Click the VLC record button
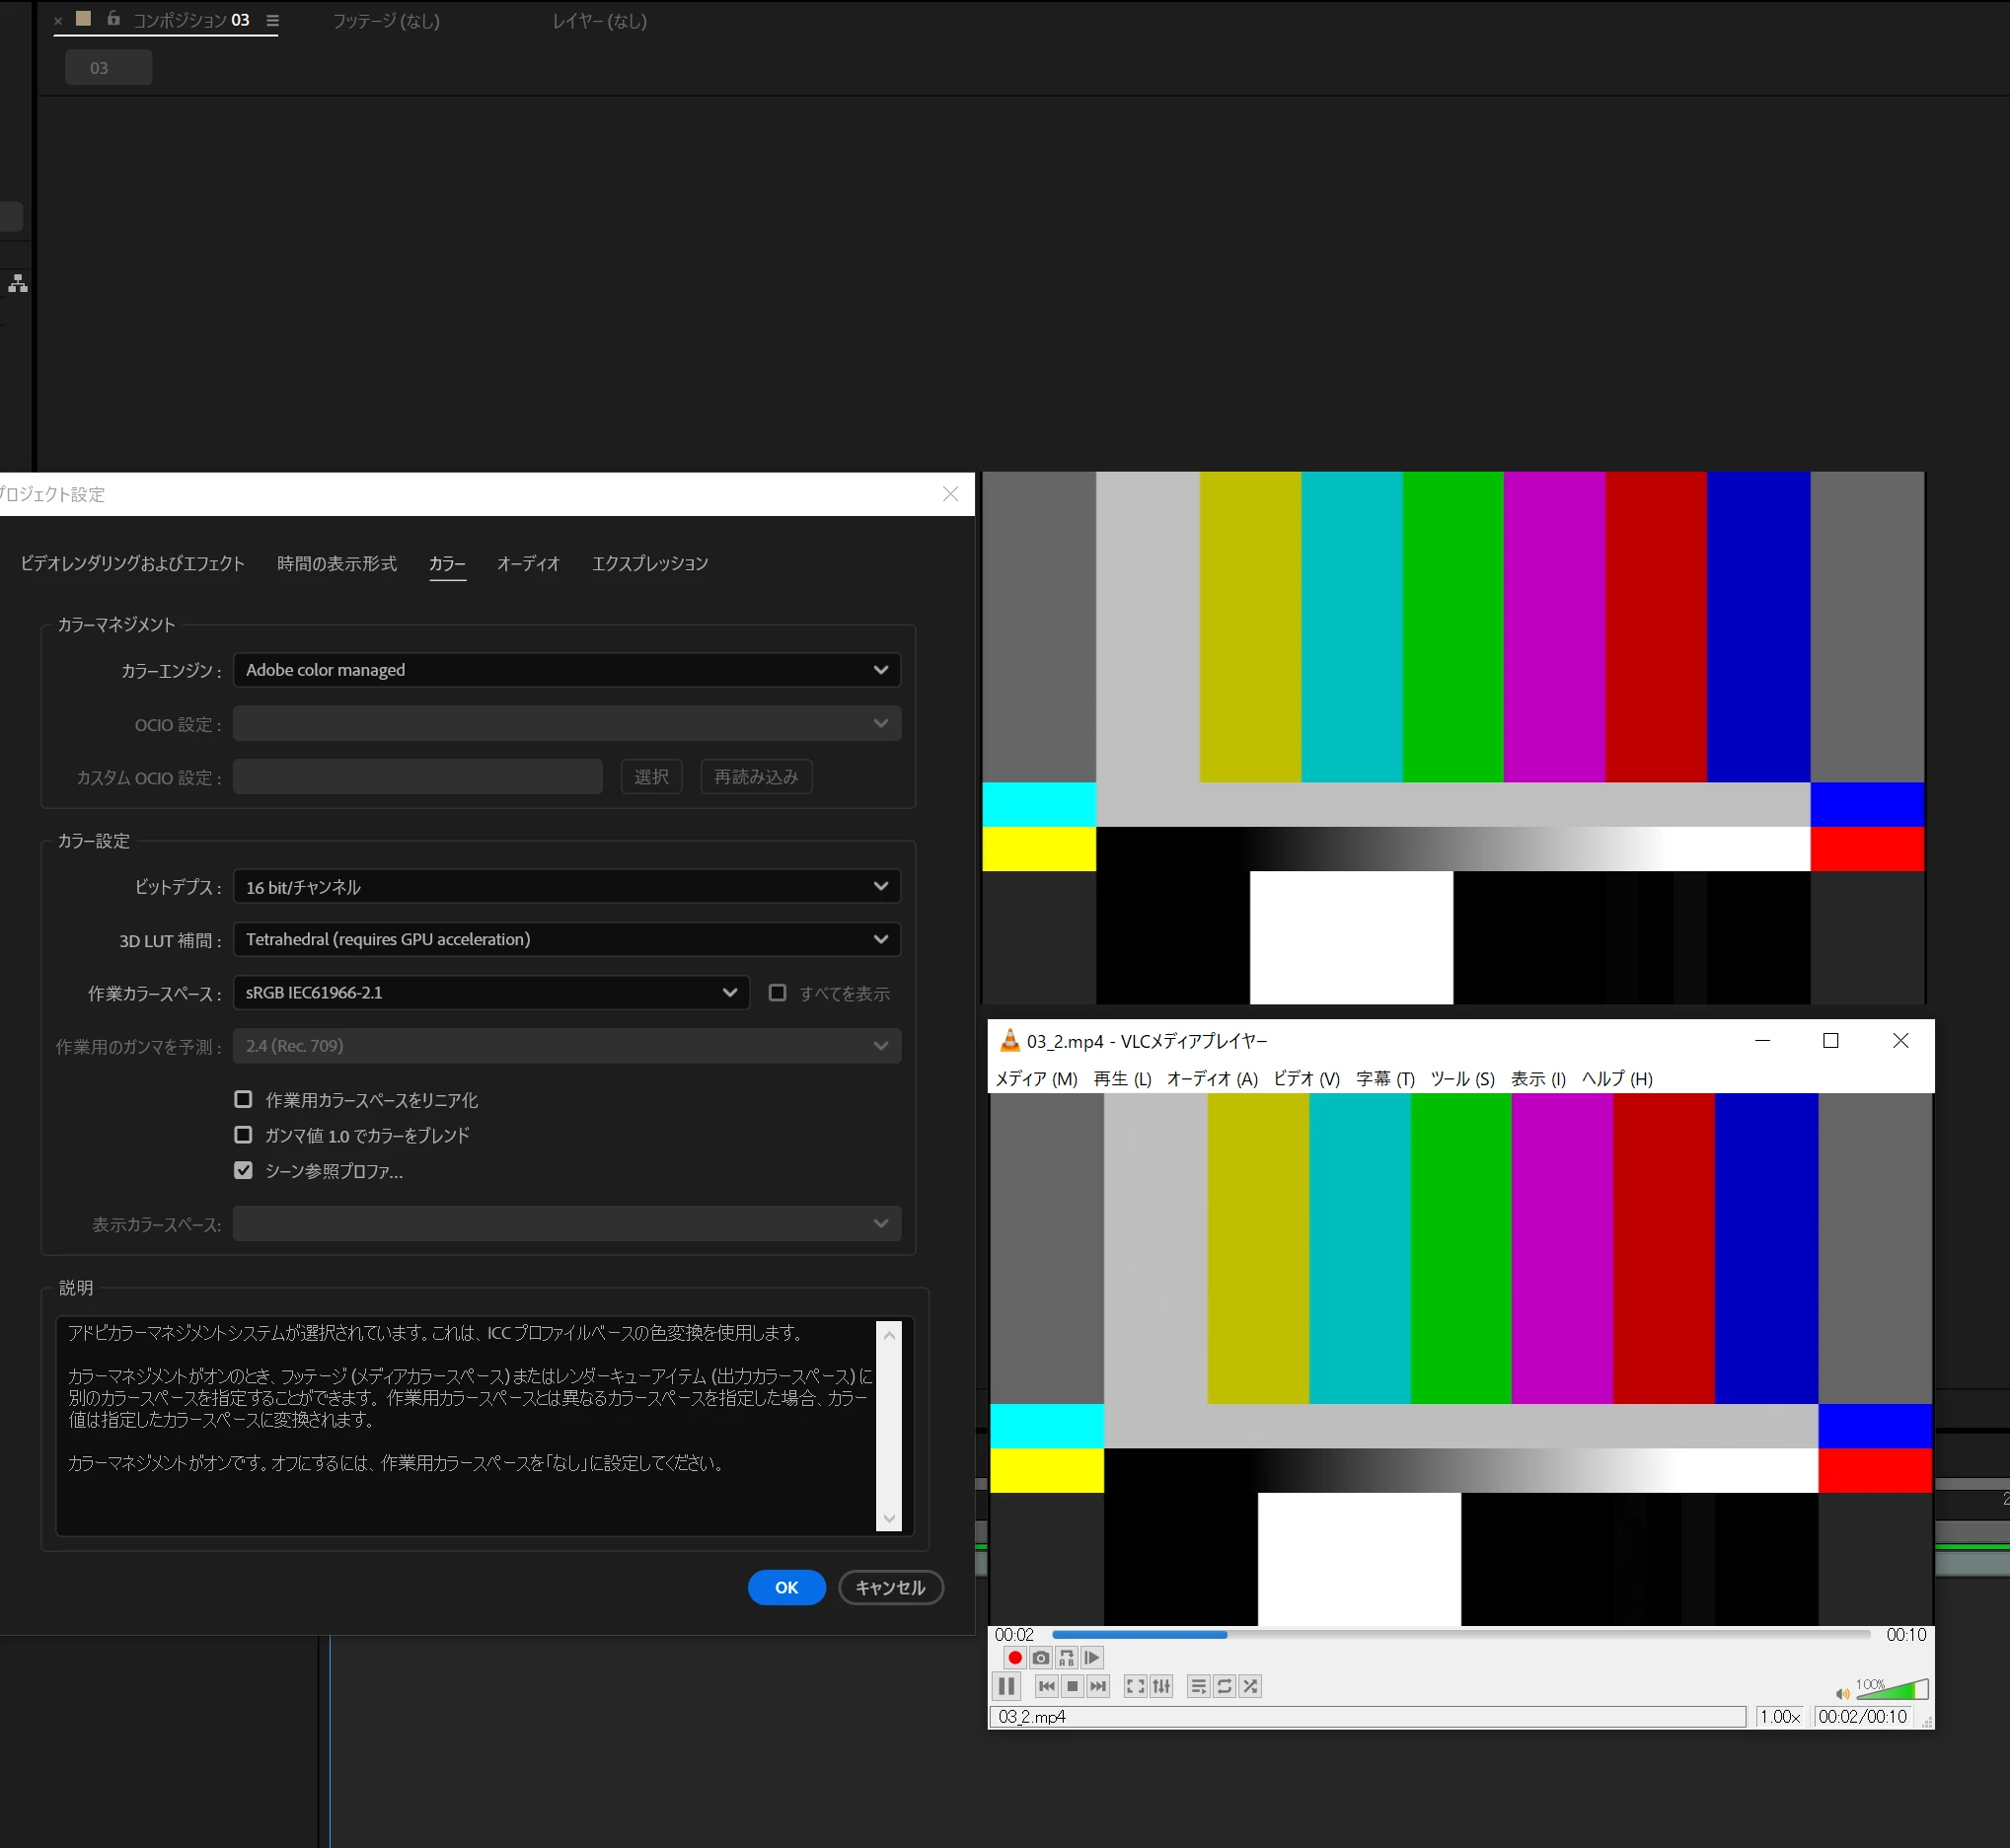The width and height of the screenshot is (2010, 1848). click(1014, 1658)
